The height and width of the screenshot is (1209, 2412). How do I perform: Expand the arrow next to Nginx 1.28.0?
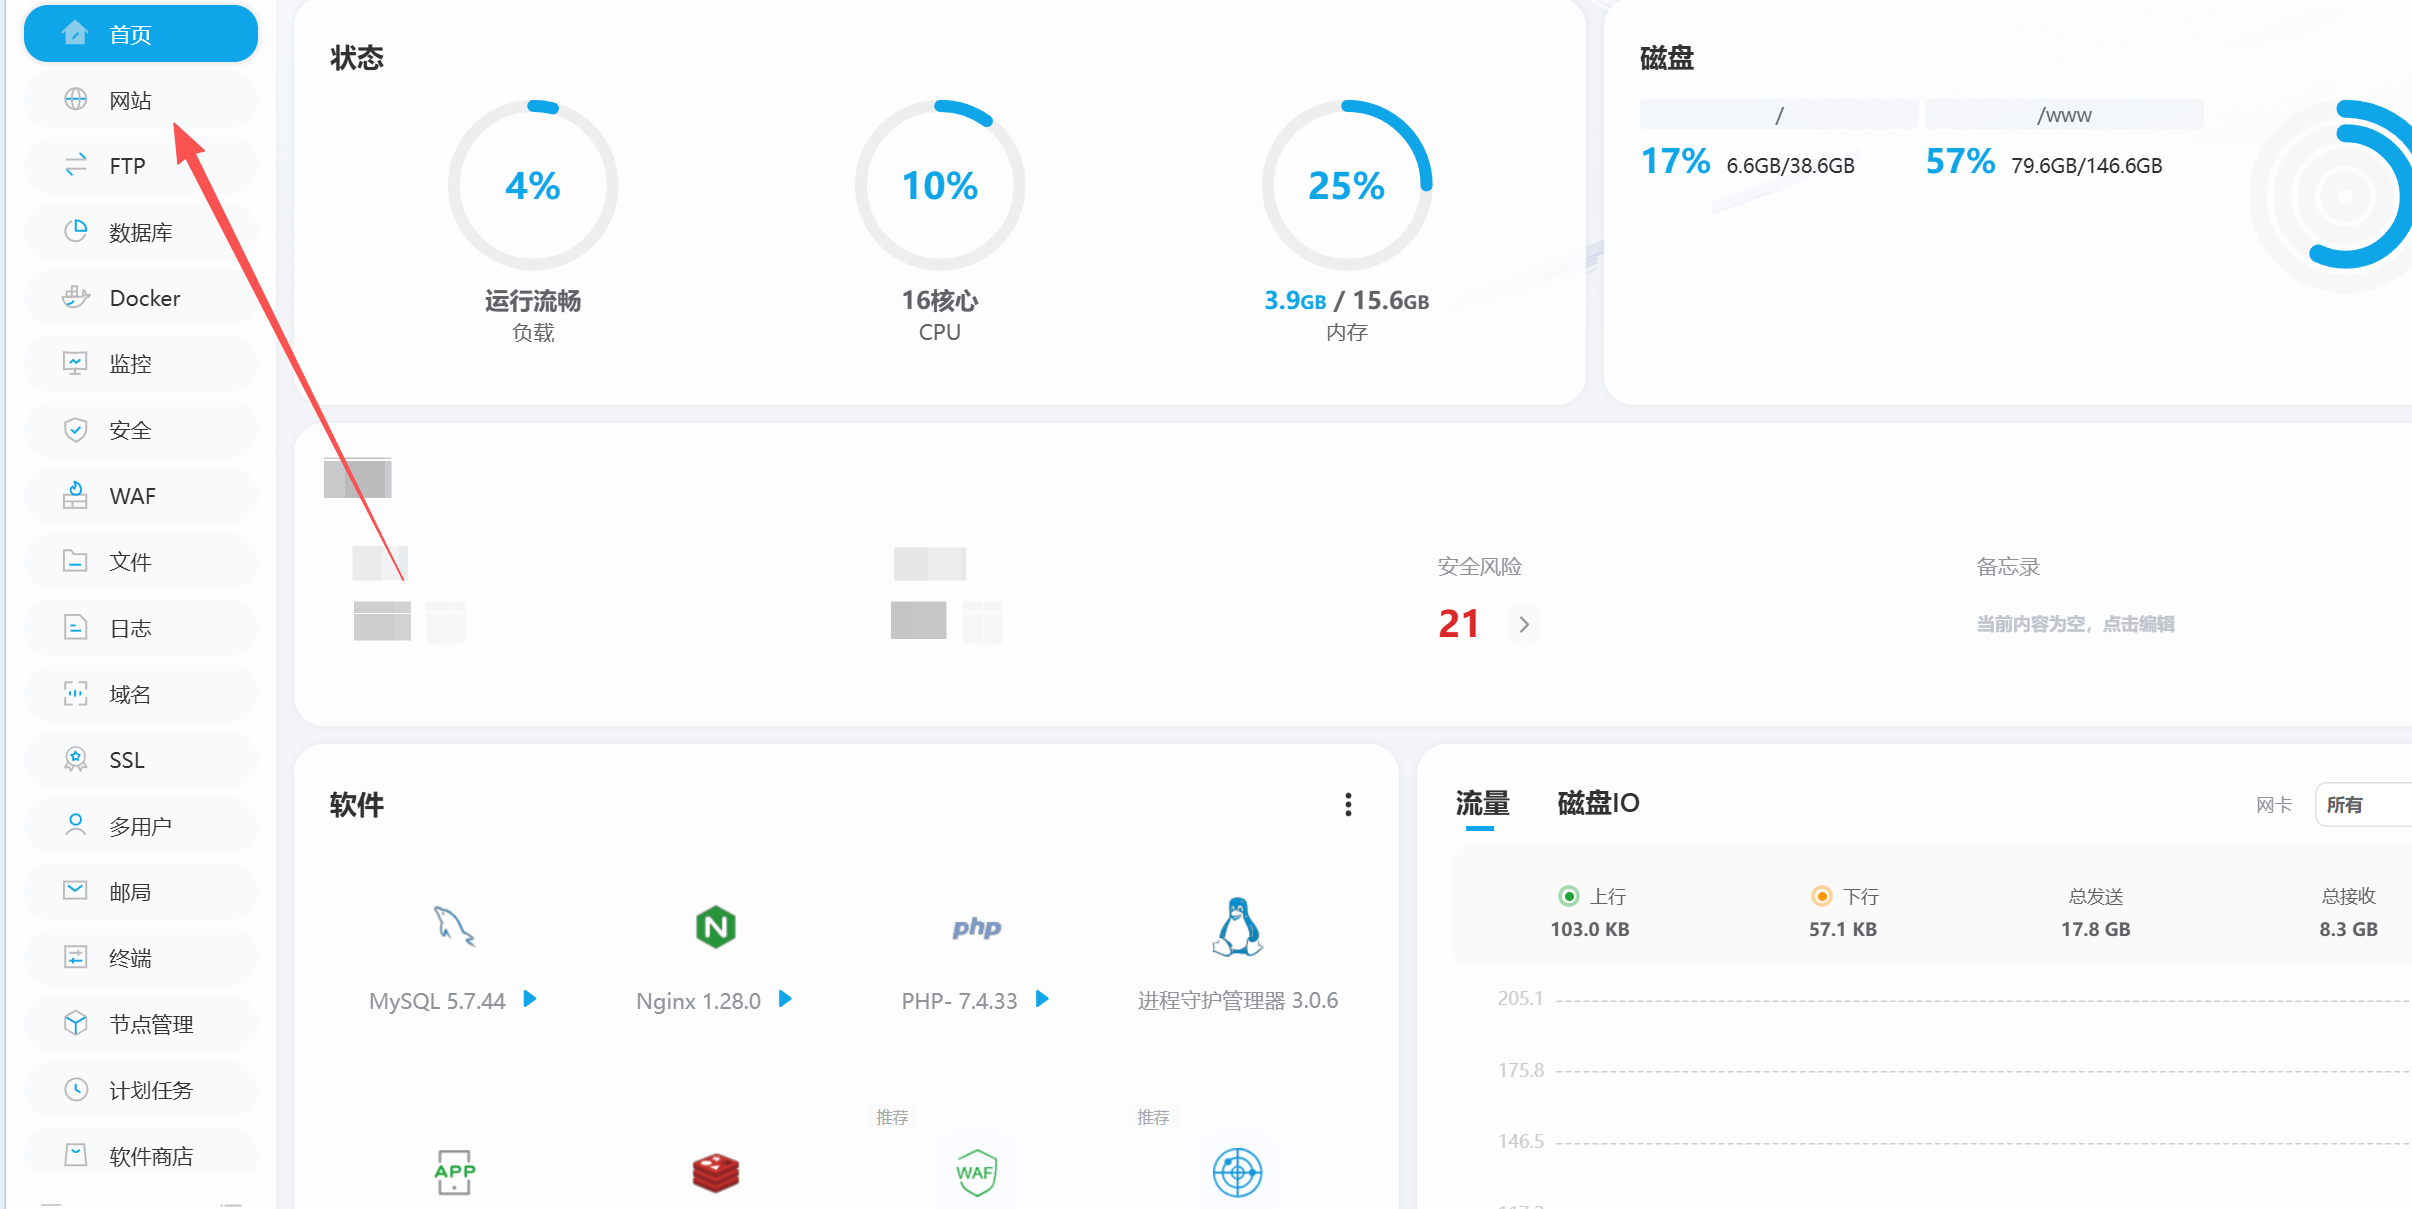(785, 999)
